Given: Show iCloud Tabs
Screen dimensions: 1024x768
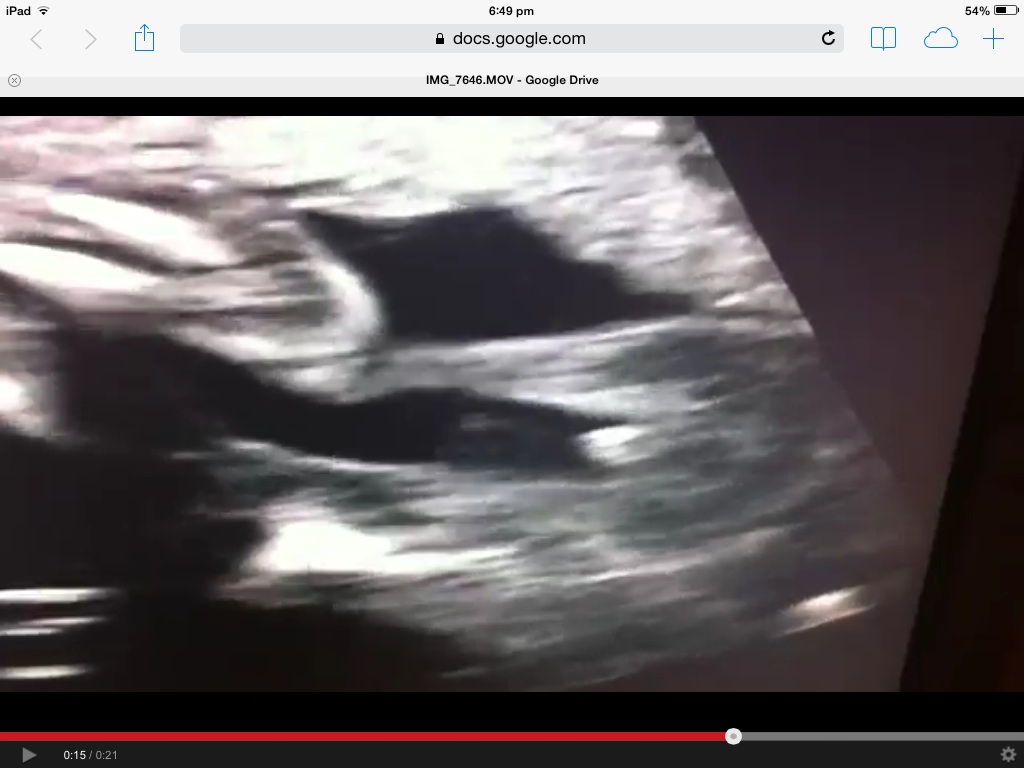Looking at the screenshot, I should (x=940, y=39).
